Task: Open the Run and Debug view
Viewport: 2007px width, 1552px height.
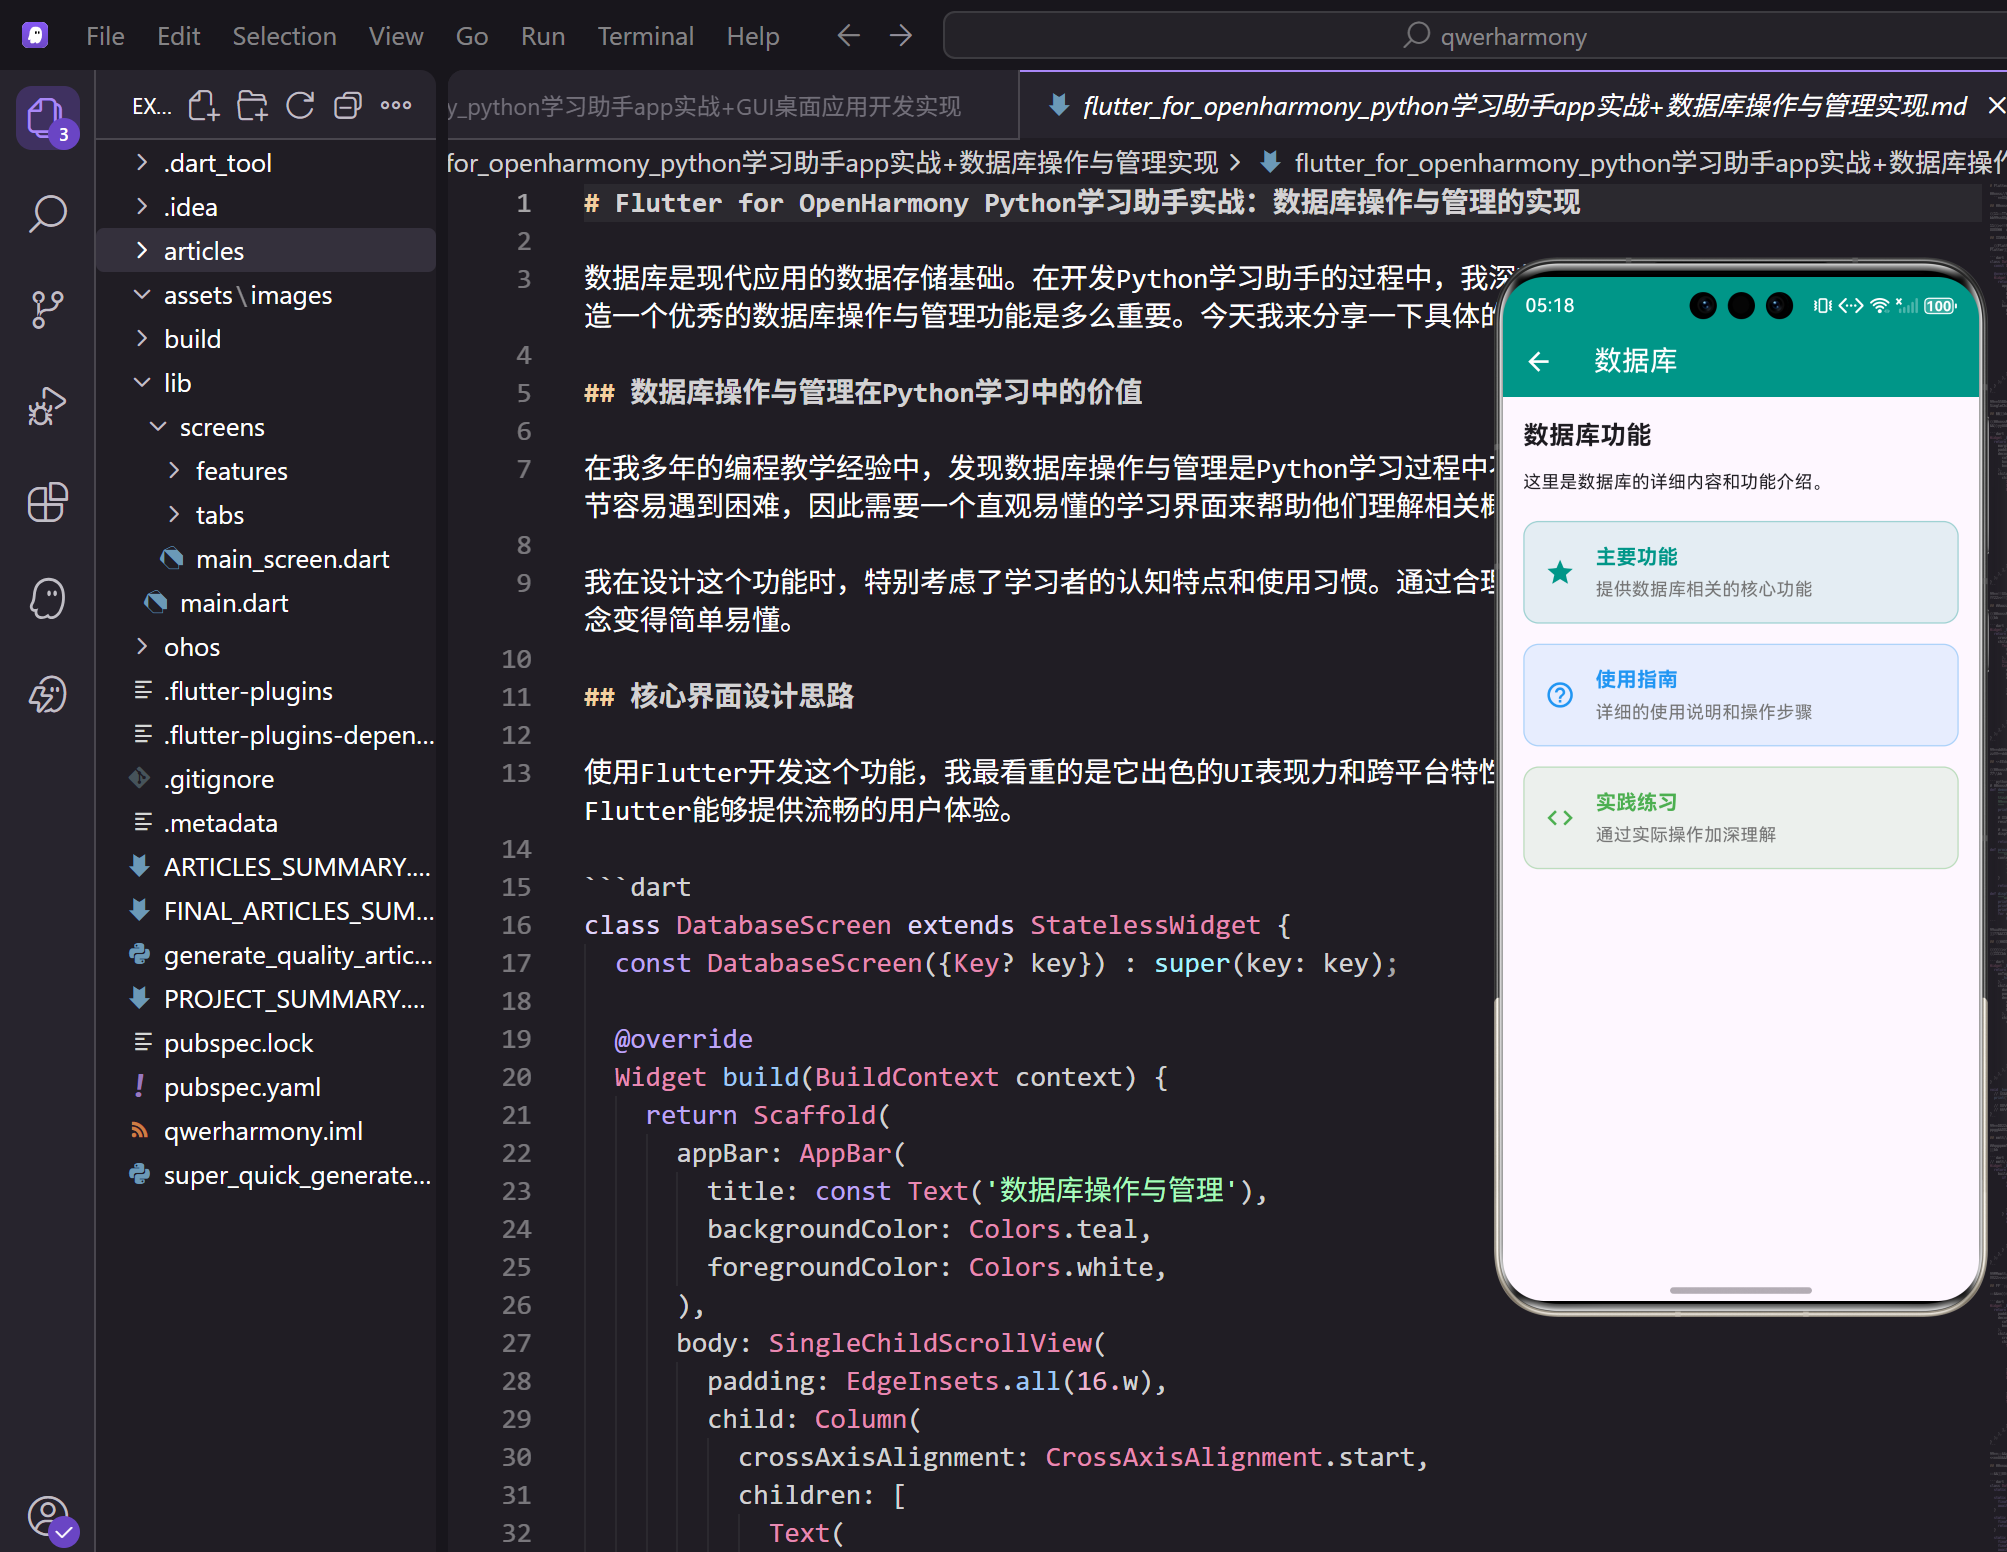Action: (47, 406)
